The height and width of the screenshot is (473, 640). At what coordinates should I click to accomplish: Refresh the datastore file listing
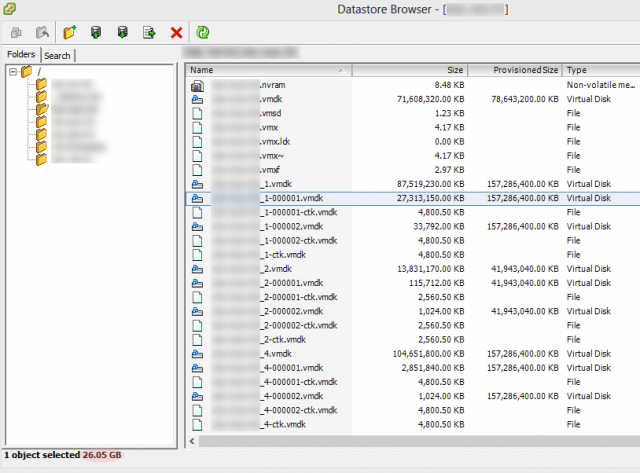pos(203,33)
